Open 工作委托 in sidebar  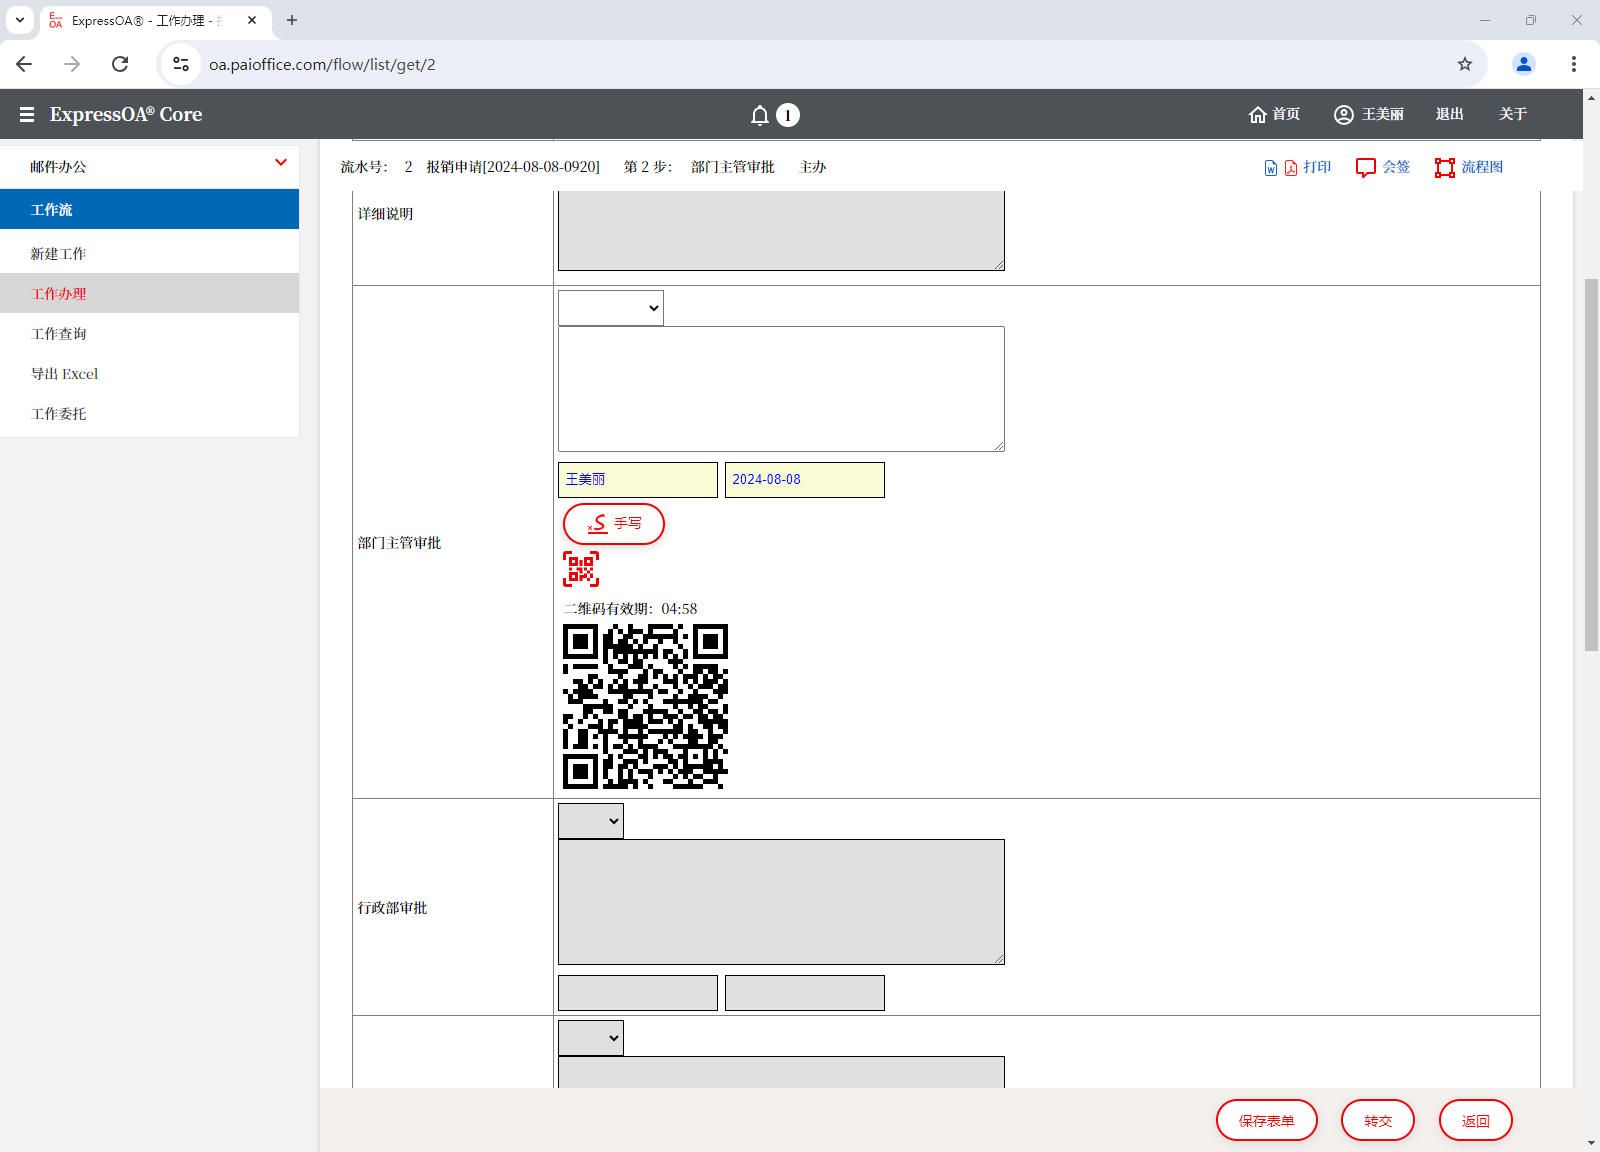pos(150,413)
